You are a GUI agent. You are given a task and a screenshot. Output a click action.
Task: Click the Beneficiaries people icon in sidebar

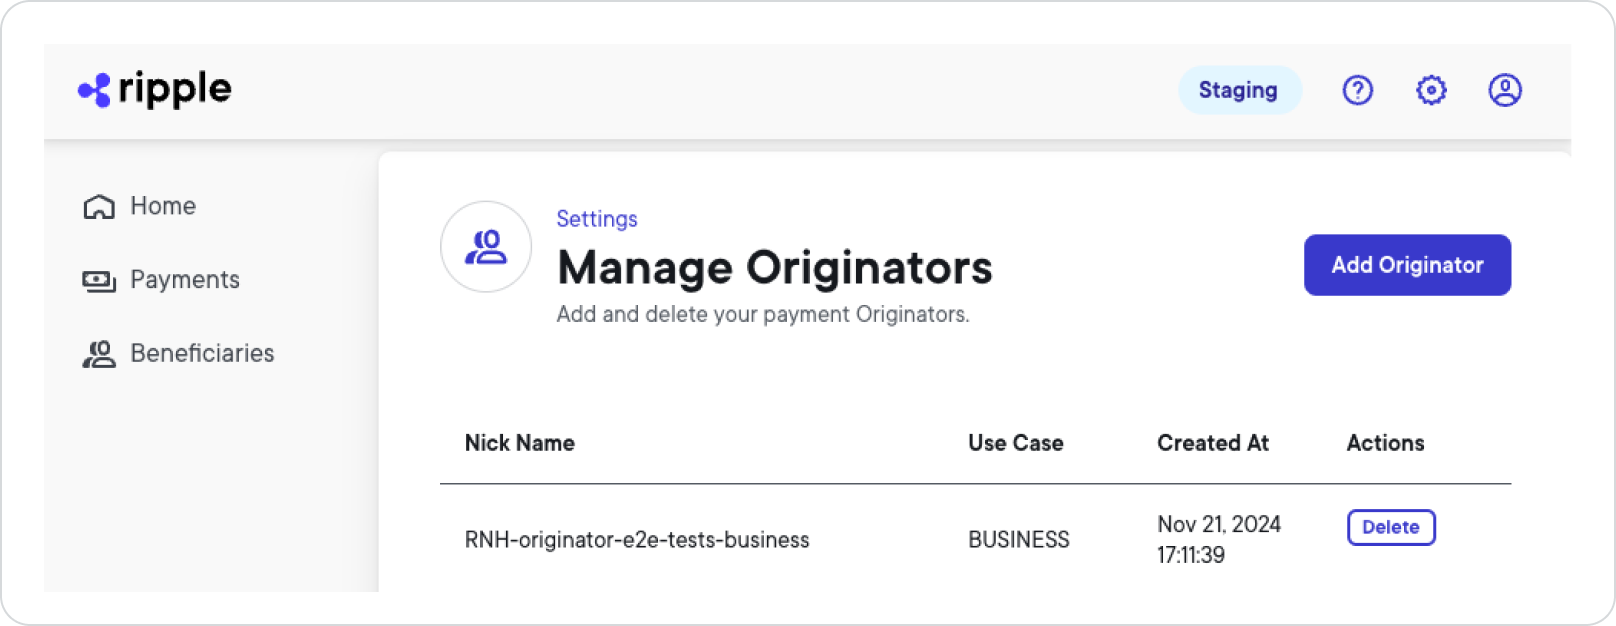pyautogui.click(x=98, y=354)
